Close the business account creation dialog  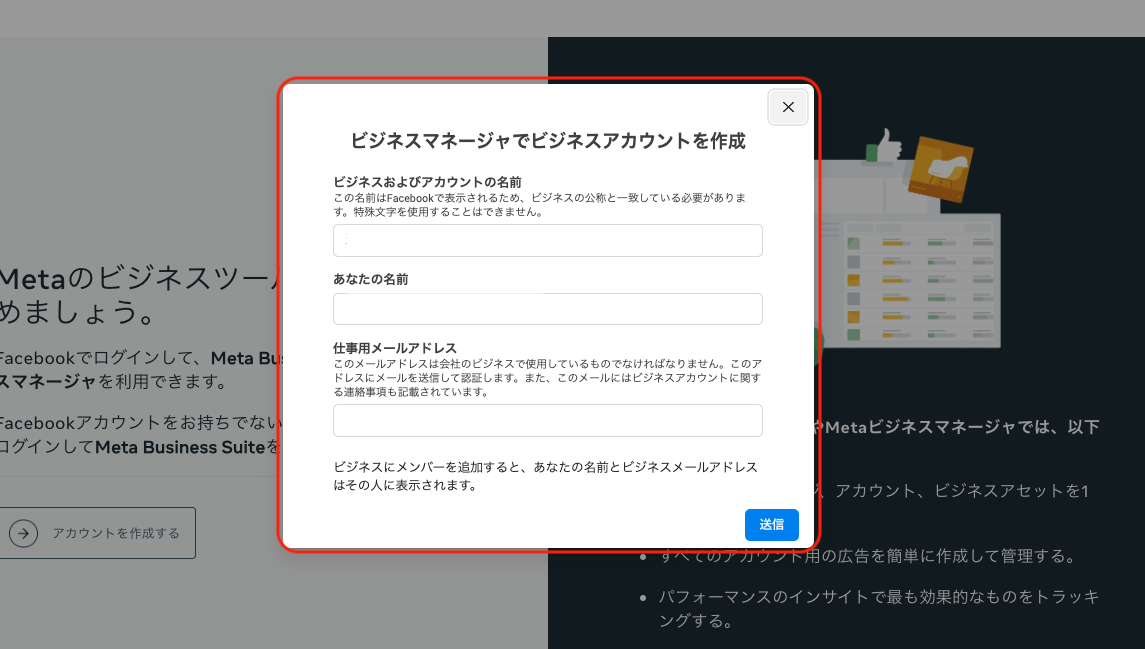point(788,107)
